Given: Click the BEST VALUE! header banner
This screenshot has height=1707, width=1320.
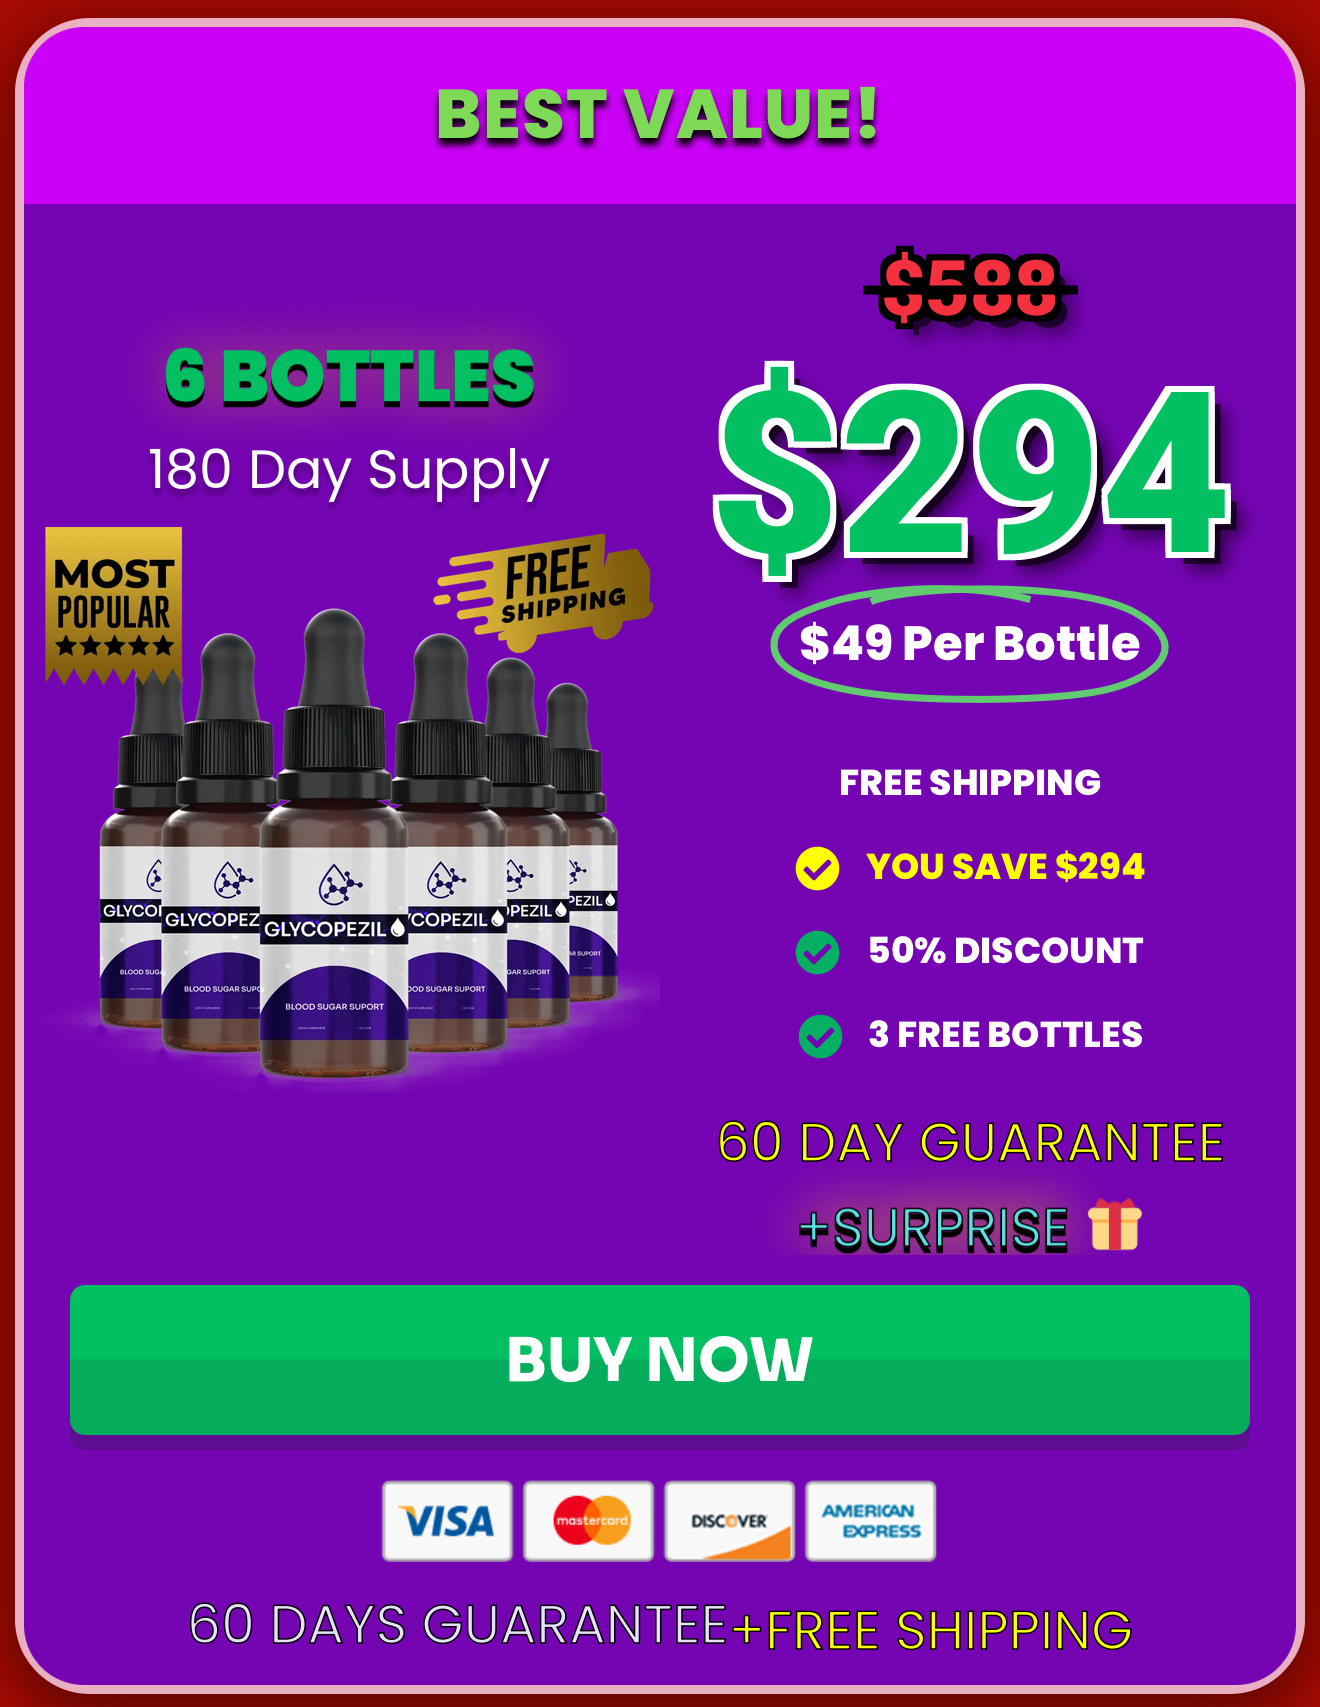Looking at the screenshot, I should [660, 115].
